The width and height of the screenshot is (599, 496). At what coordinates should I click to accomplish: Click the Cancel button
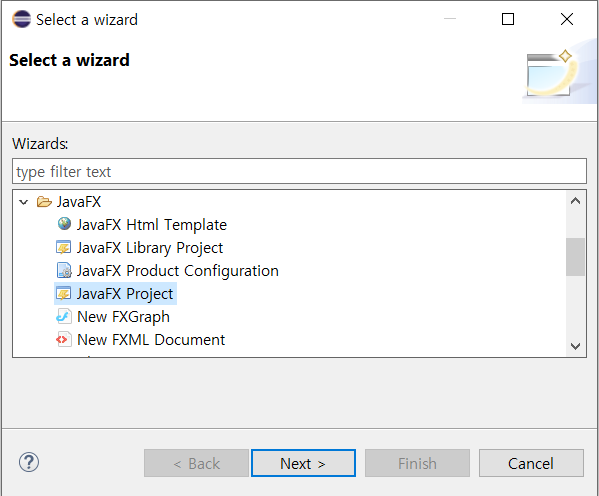pos(531,463)
